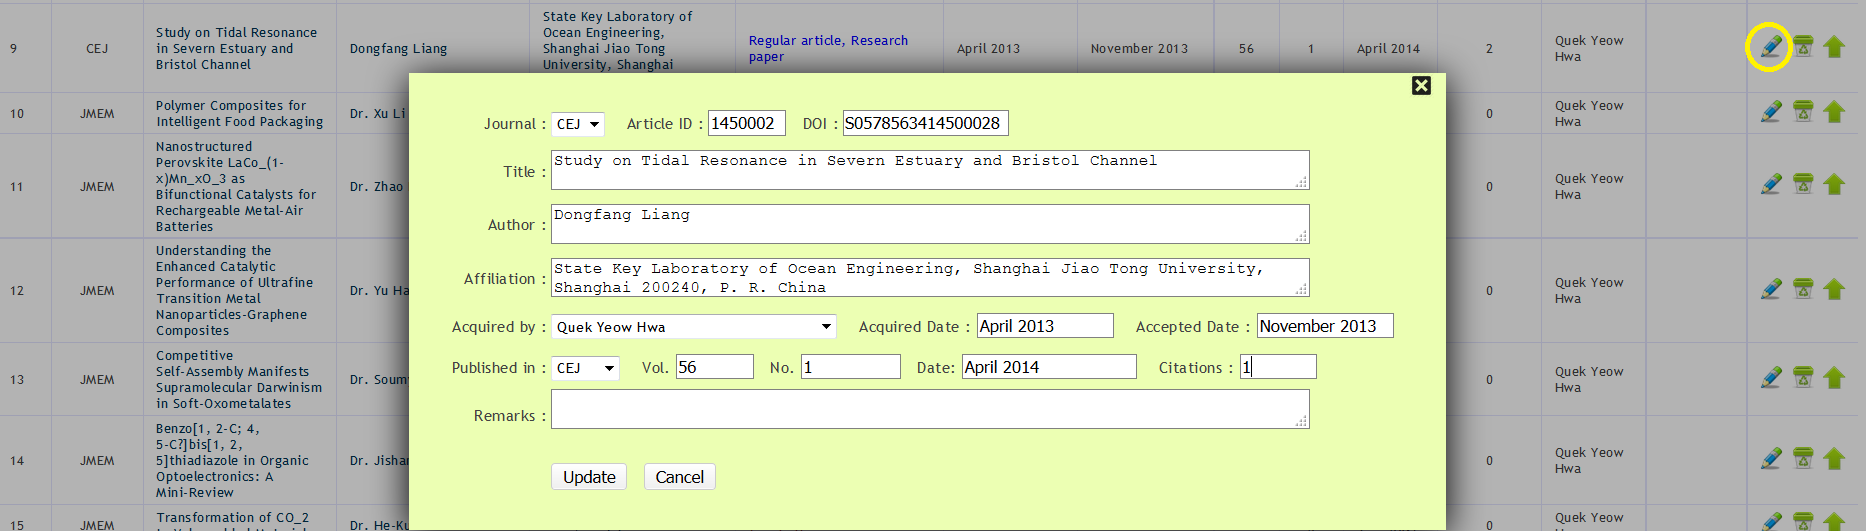The image size is (1866, 531).
Task: Click the edit pencil icon for row 14
Action: pos(1770,459)
